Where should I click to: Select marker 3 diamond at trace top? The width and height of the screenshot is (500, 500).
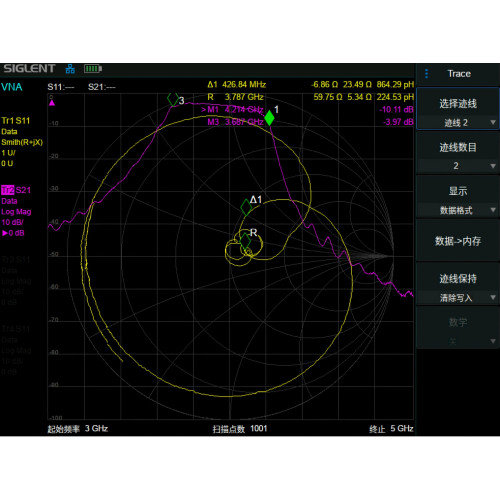click(x=173, y=99)
